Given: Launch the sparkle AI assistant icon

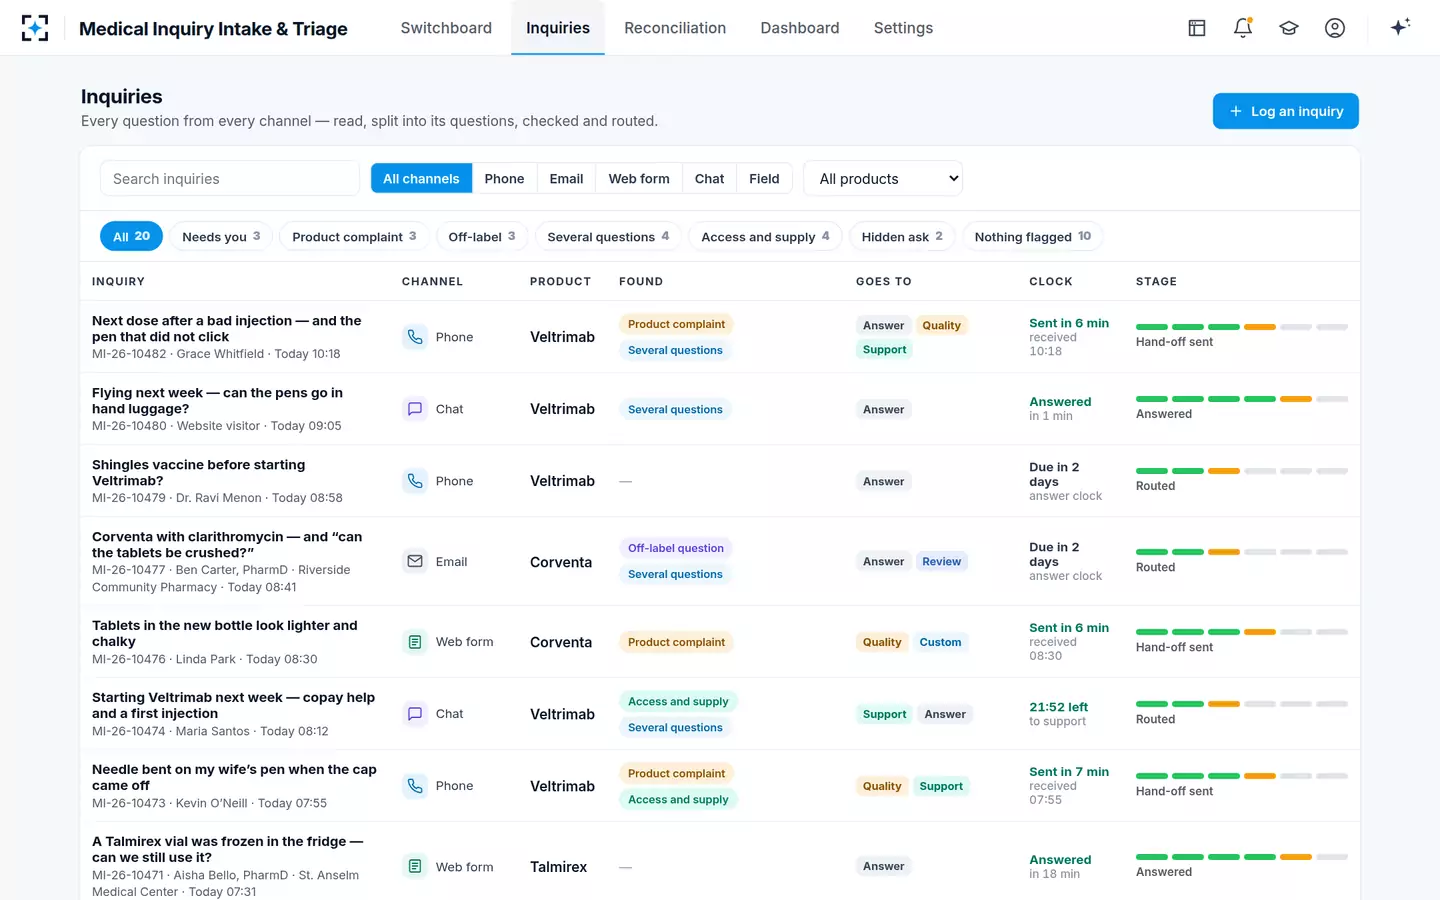Looking at the screenshot, I should [x=1400, y=27].
